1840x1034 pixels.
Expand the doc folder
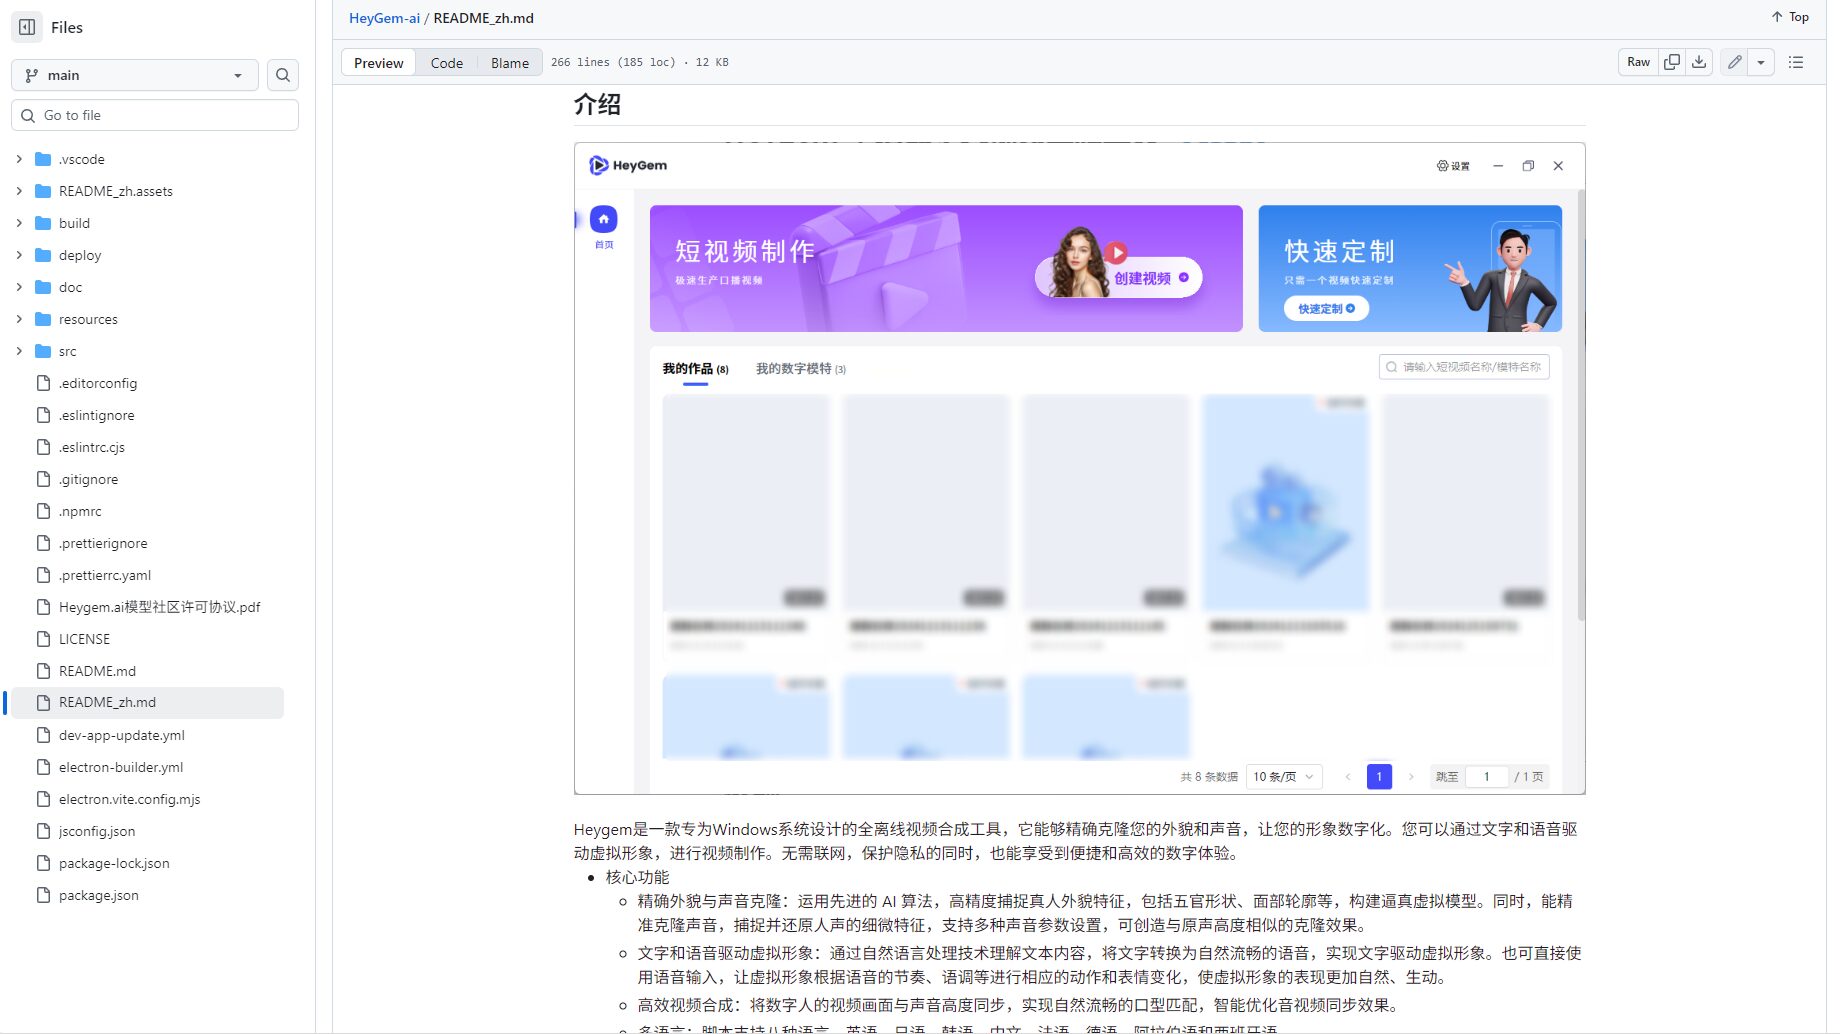(x=18, y=287)
